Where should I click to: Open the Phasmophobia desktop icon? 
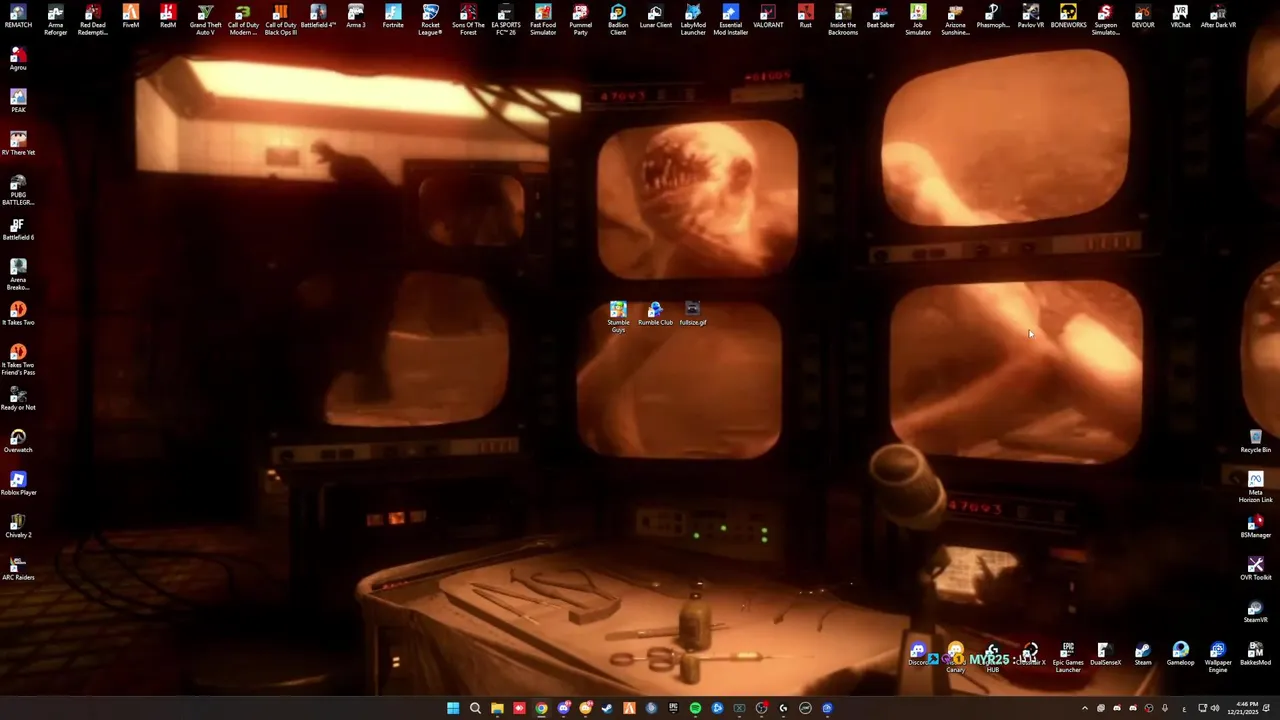993,15
